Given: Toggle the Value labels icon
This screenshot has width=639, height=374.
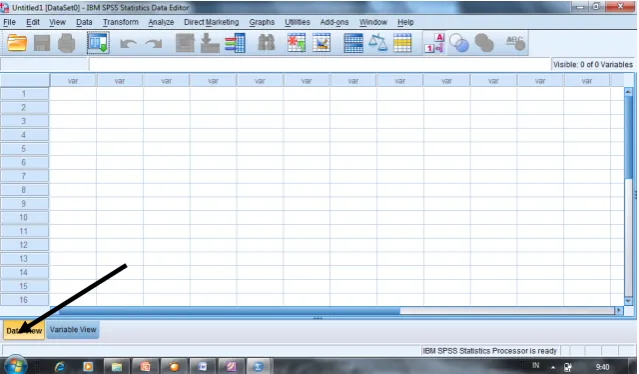Looking at the screenshot, I should 434,43.
